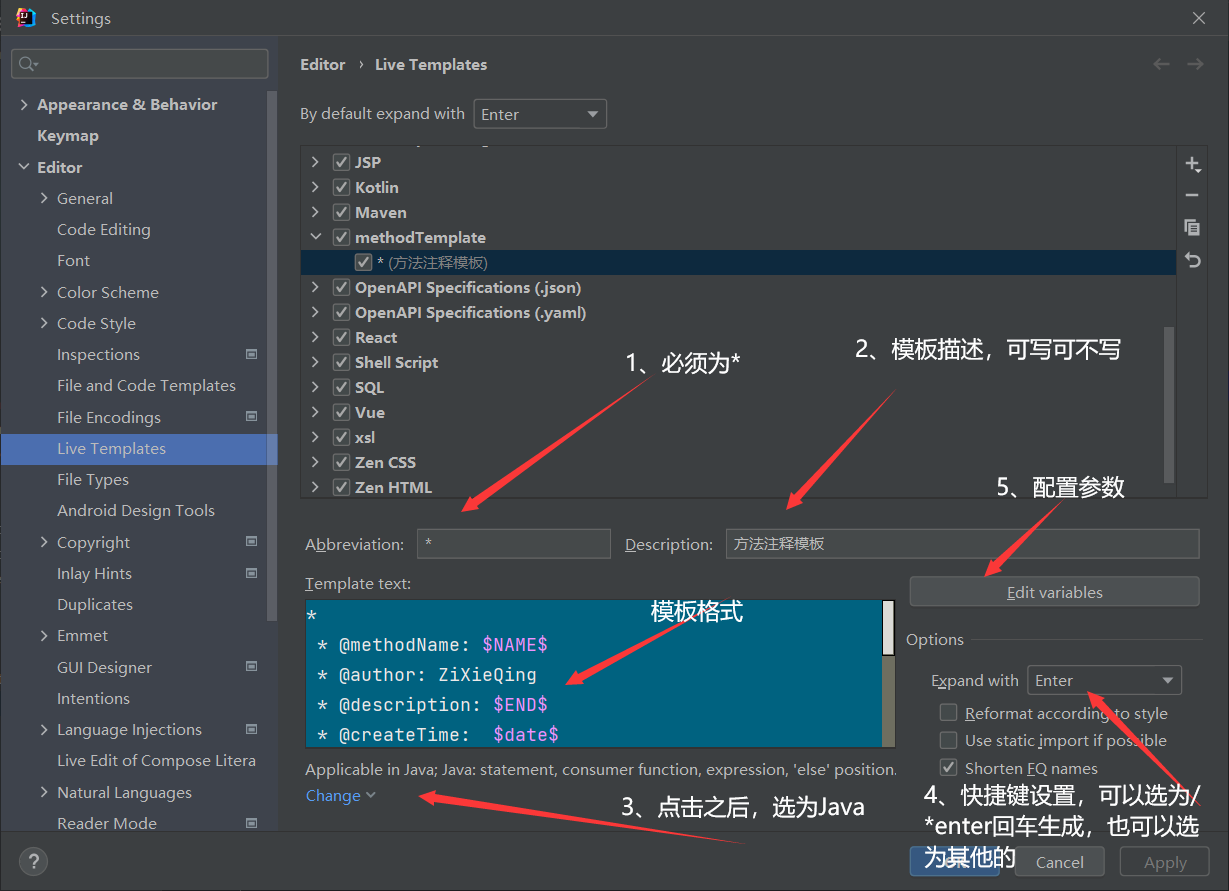Select the Zen HTML template group
The width and height of the screenshot is (1229, 891).
click(x=393, y=487)
